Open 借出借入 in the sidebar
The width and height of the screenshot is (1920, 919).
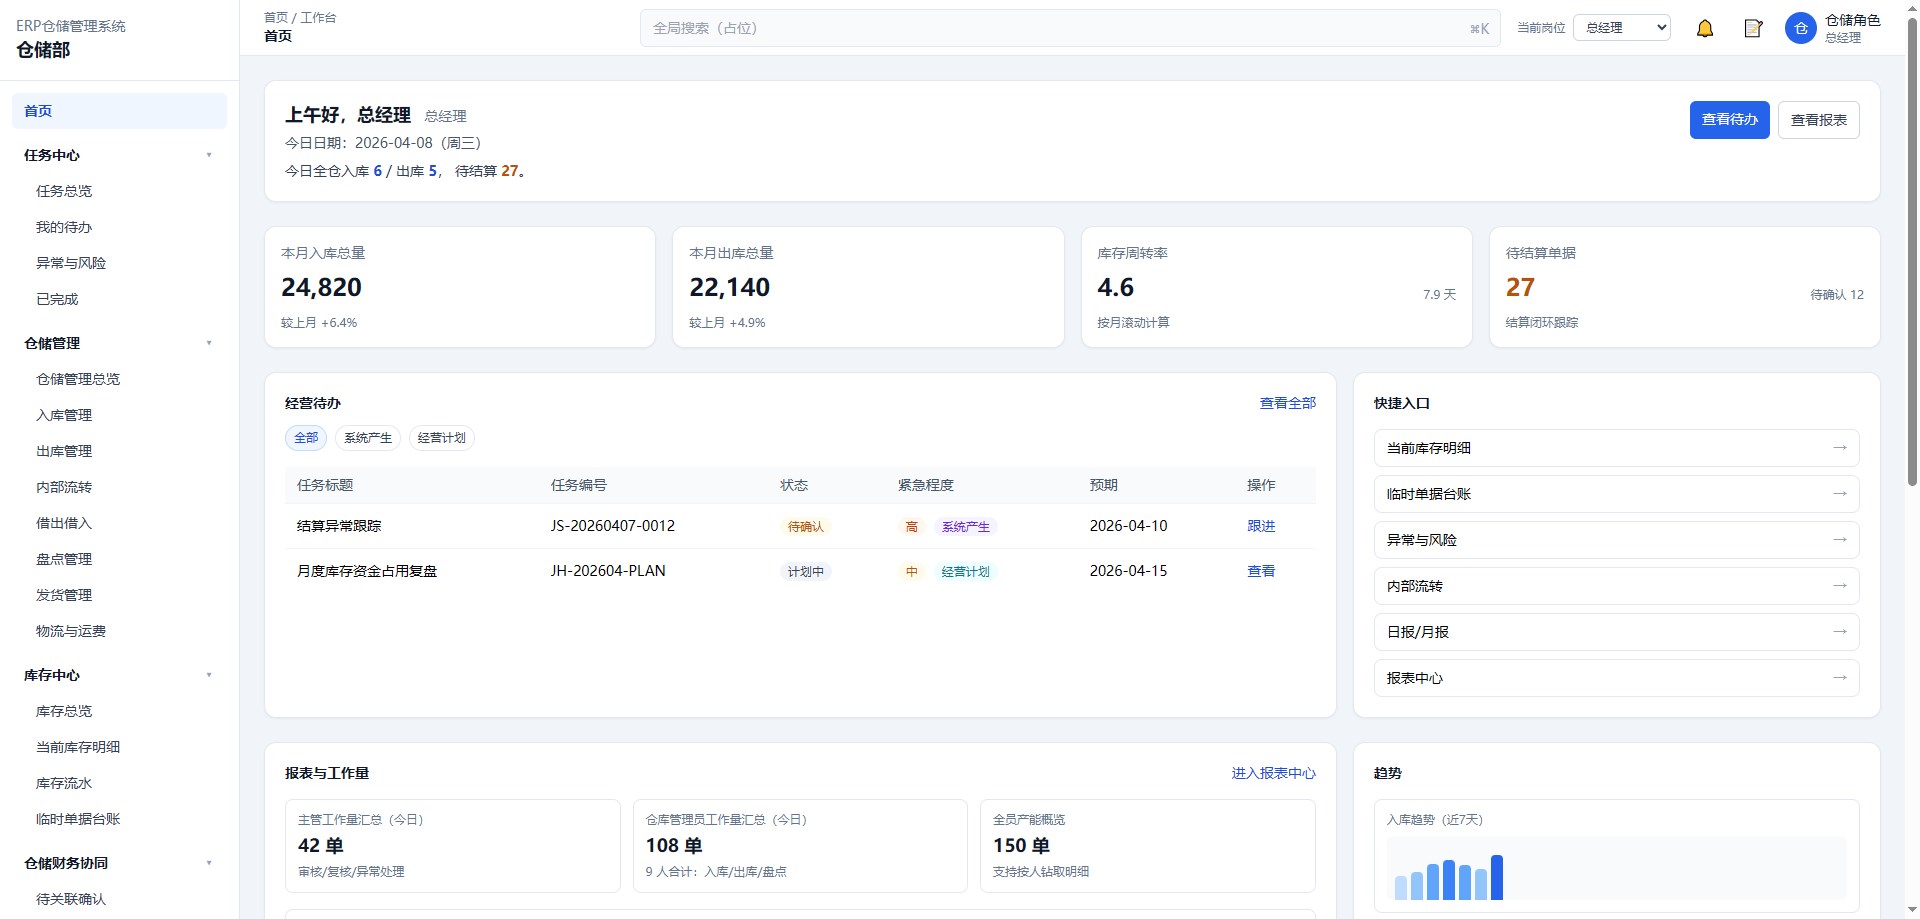tap(119, 523)
